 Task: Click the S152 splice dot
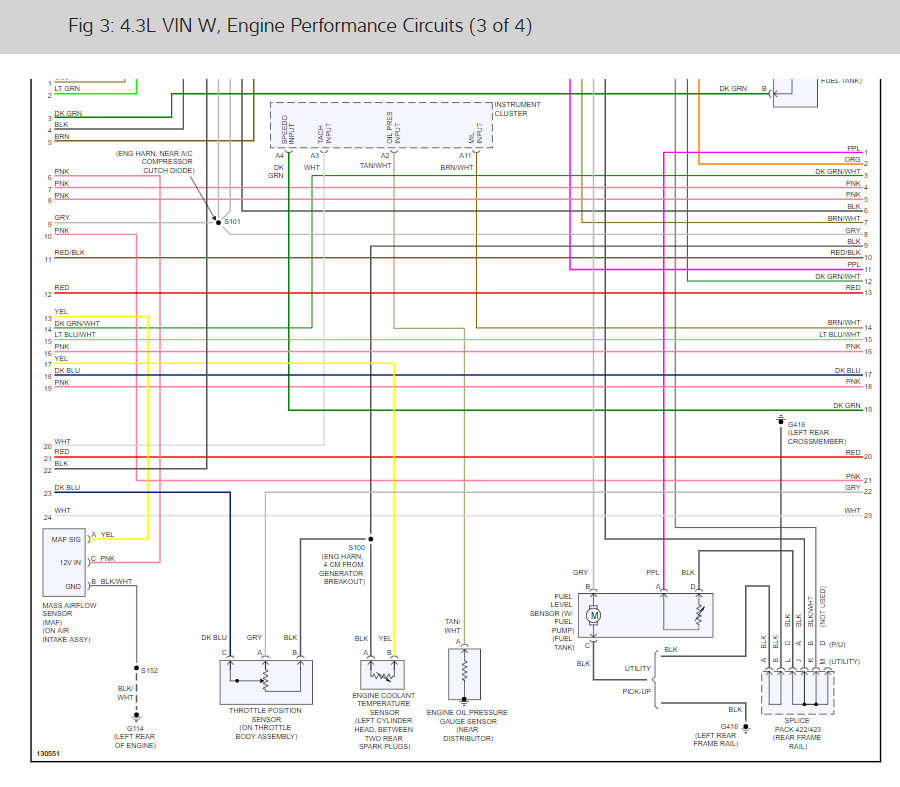pyautogui.click(x=137, y=668)
